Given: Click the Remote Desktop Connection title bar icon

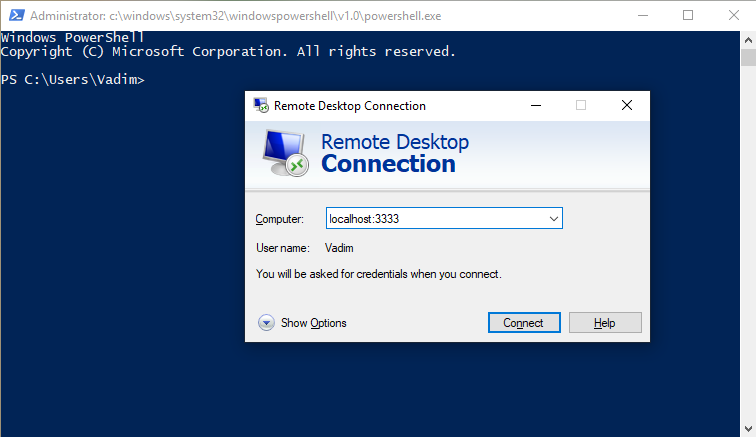Looking at the screenshot, I should pos(261,106).
